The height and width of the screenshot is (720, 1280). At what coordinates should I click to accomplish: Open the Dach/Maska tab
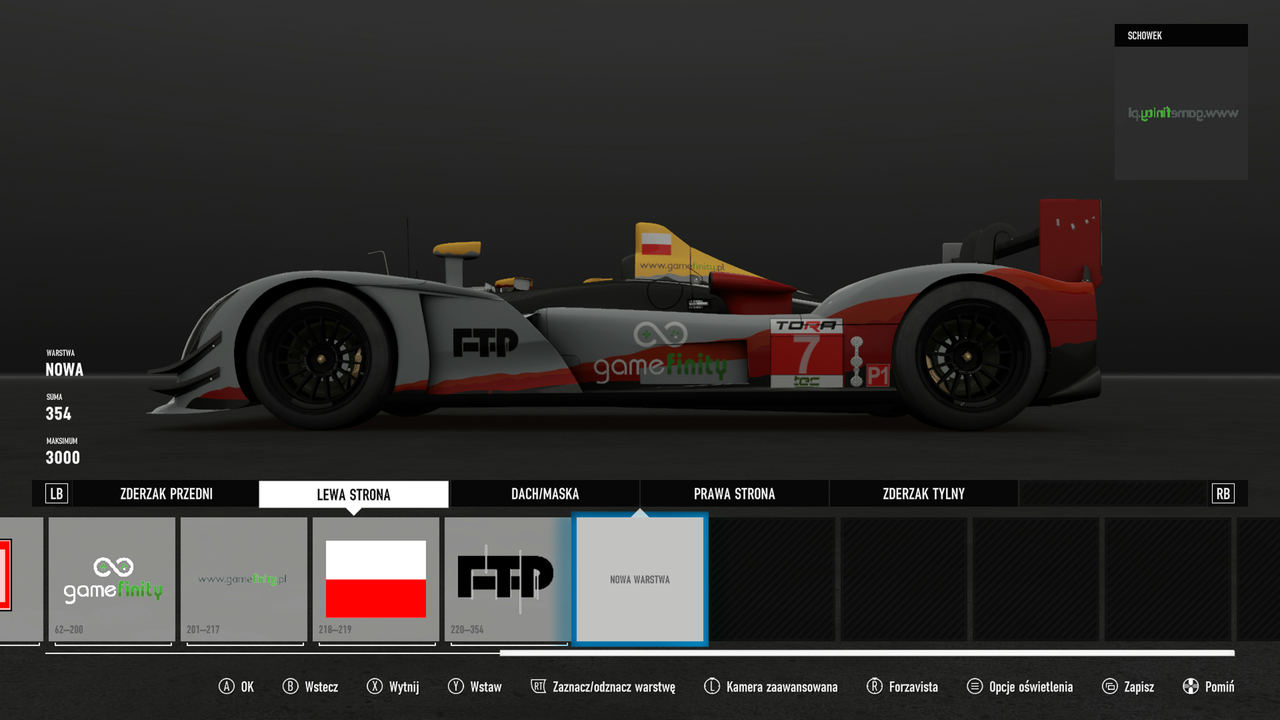[545, 494]
